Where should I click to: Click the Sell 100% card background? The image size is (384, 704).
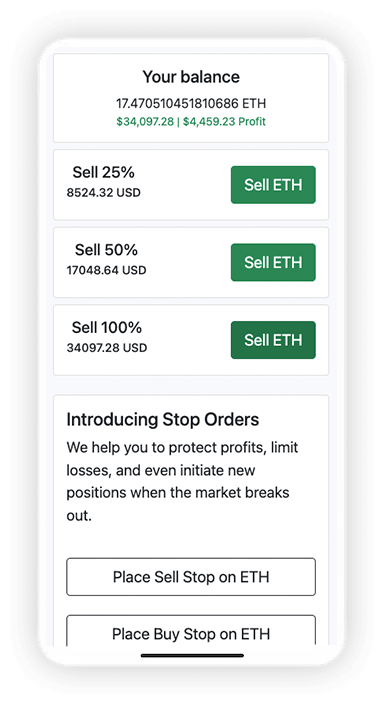click(x=191, y=340)
